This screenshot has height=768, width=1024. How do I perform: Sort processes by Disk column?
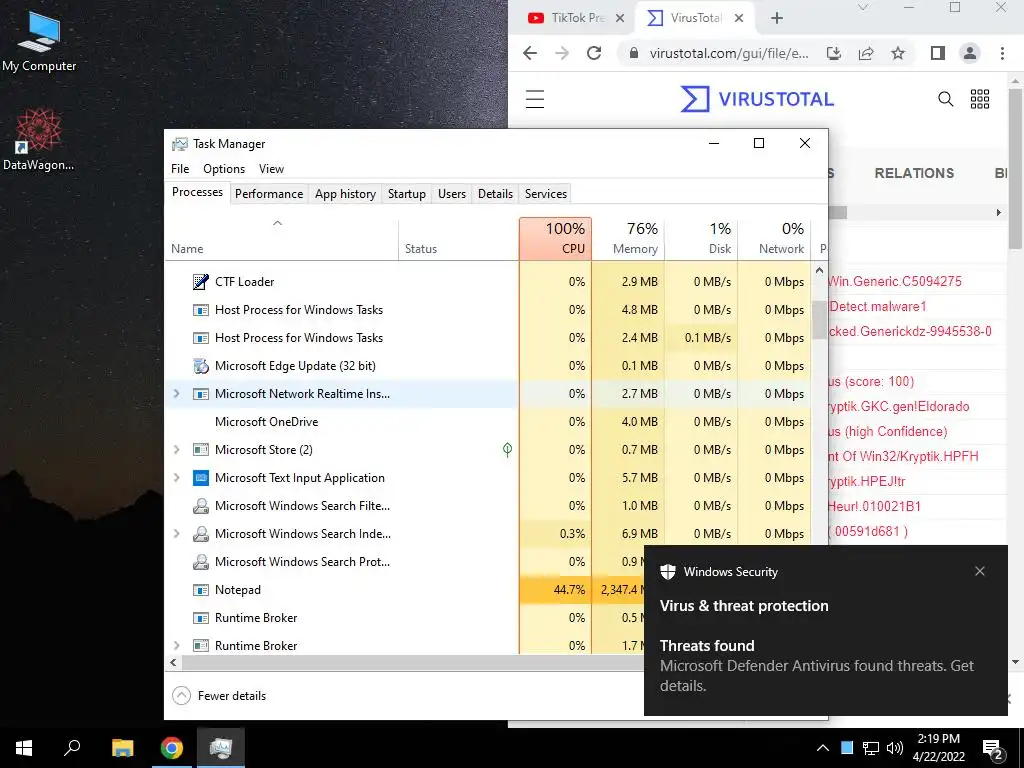coord(701,238)
